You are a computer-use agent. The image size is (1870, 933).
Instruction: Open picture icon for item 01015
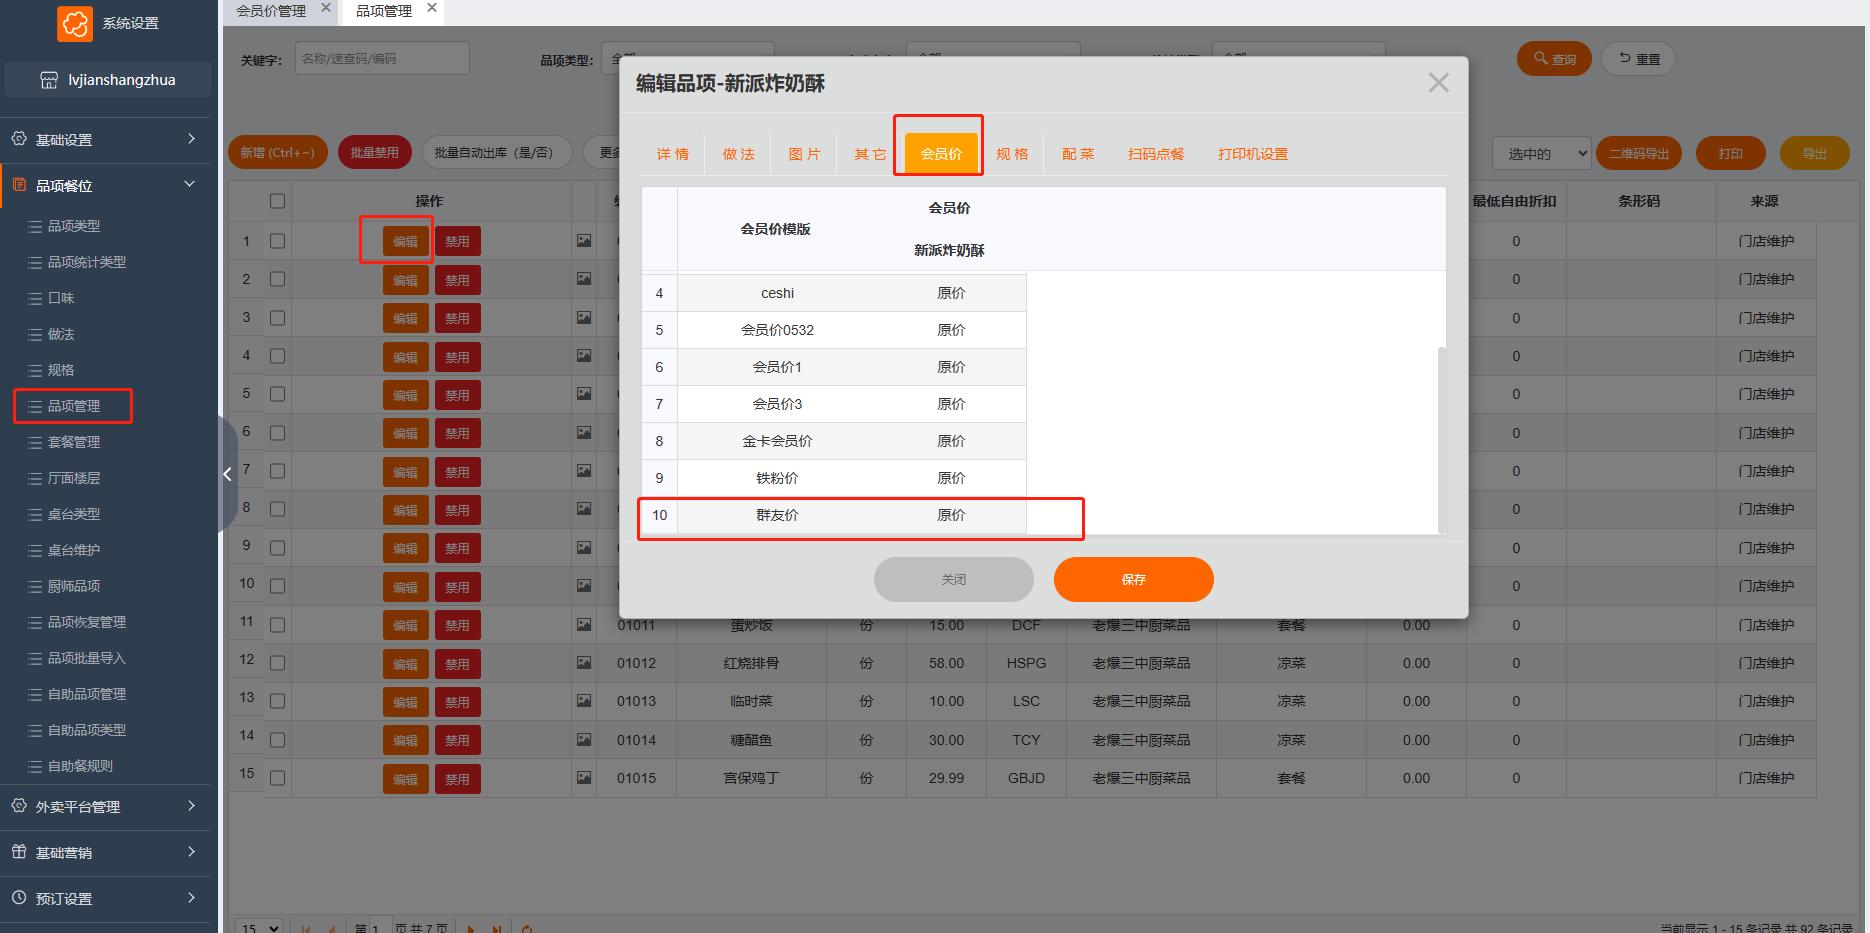pyautogui.click(x=584, y=778)
